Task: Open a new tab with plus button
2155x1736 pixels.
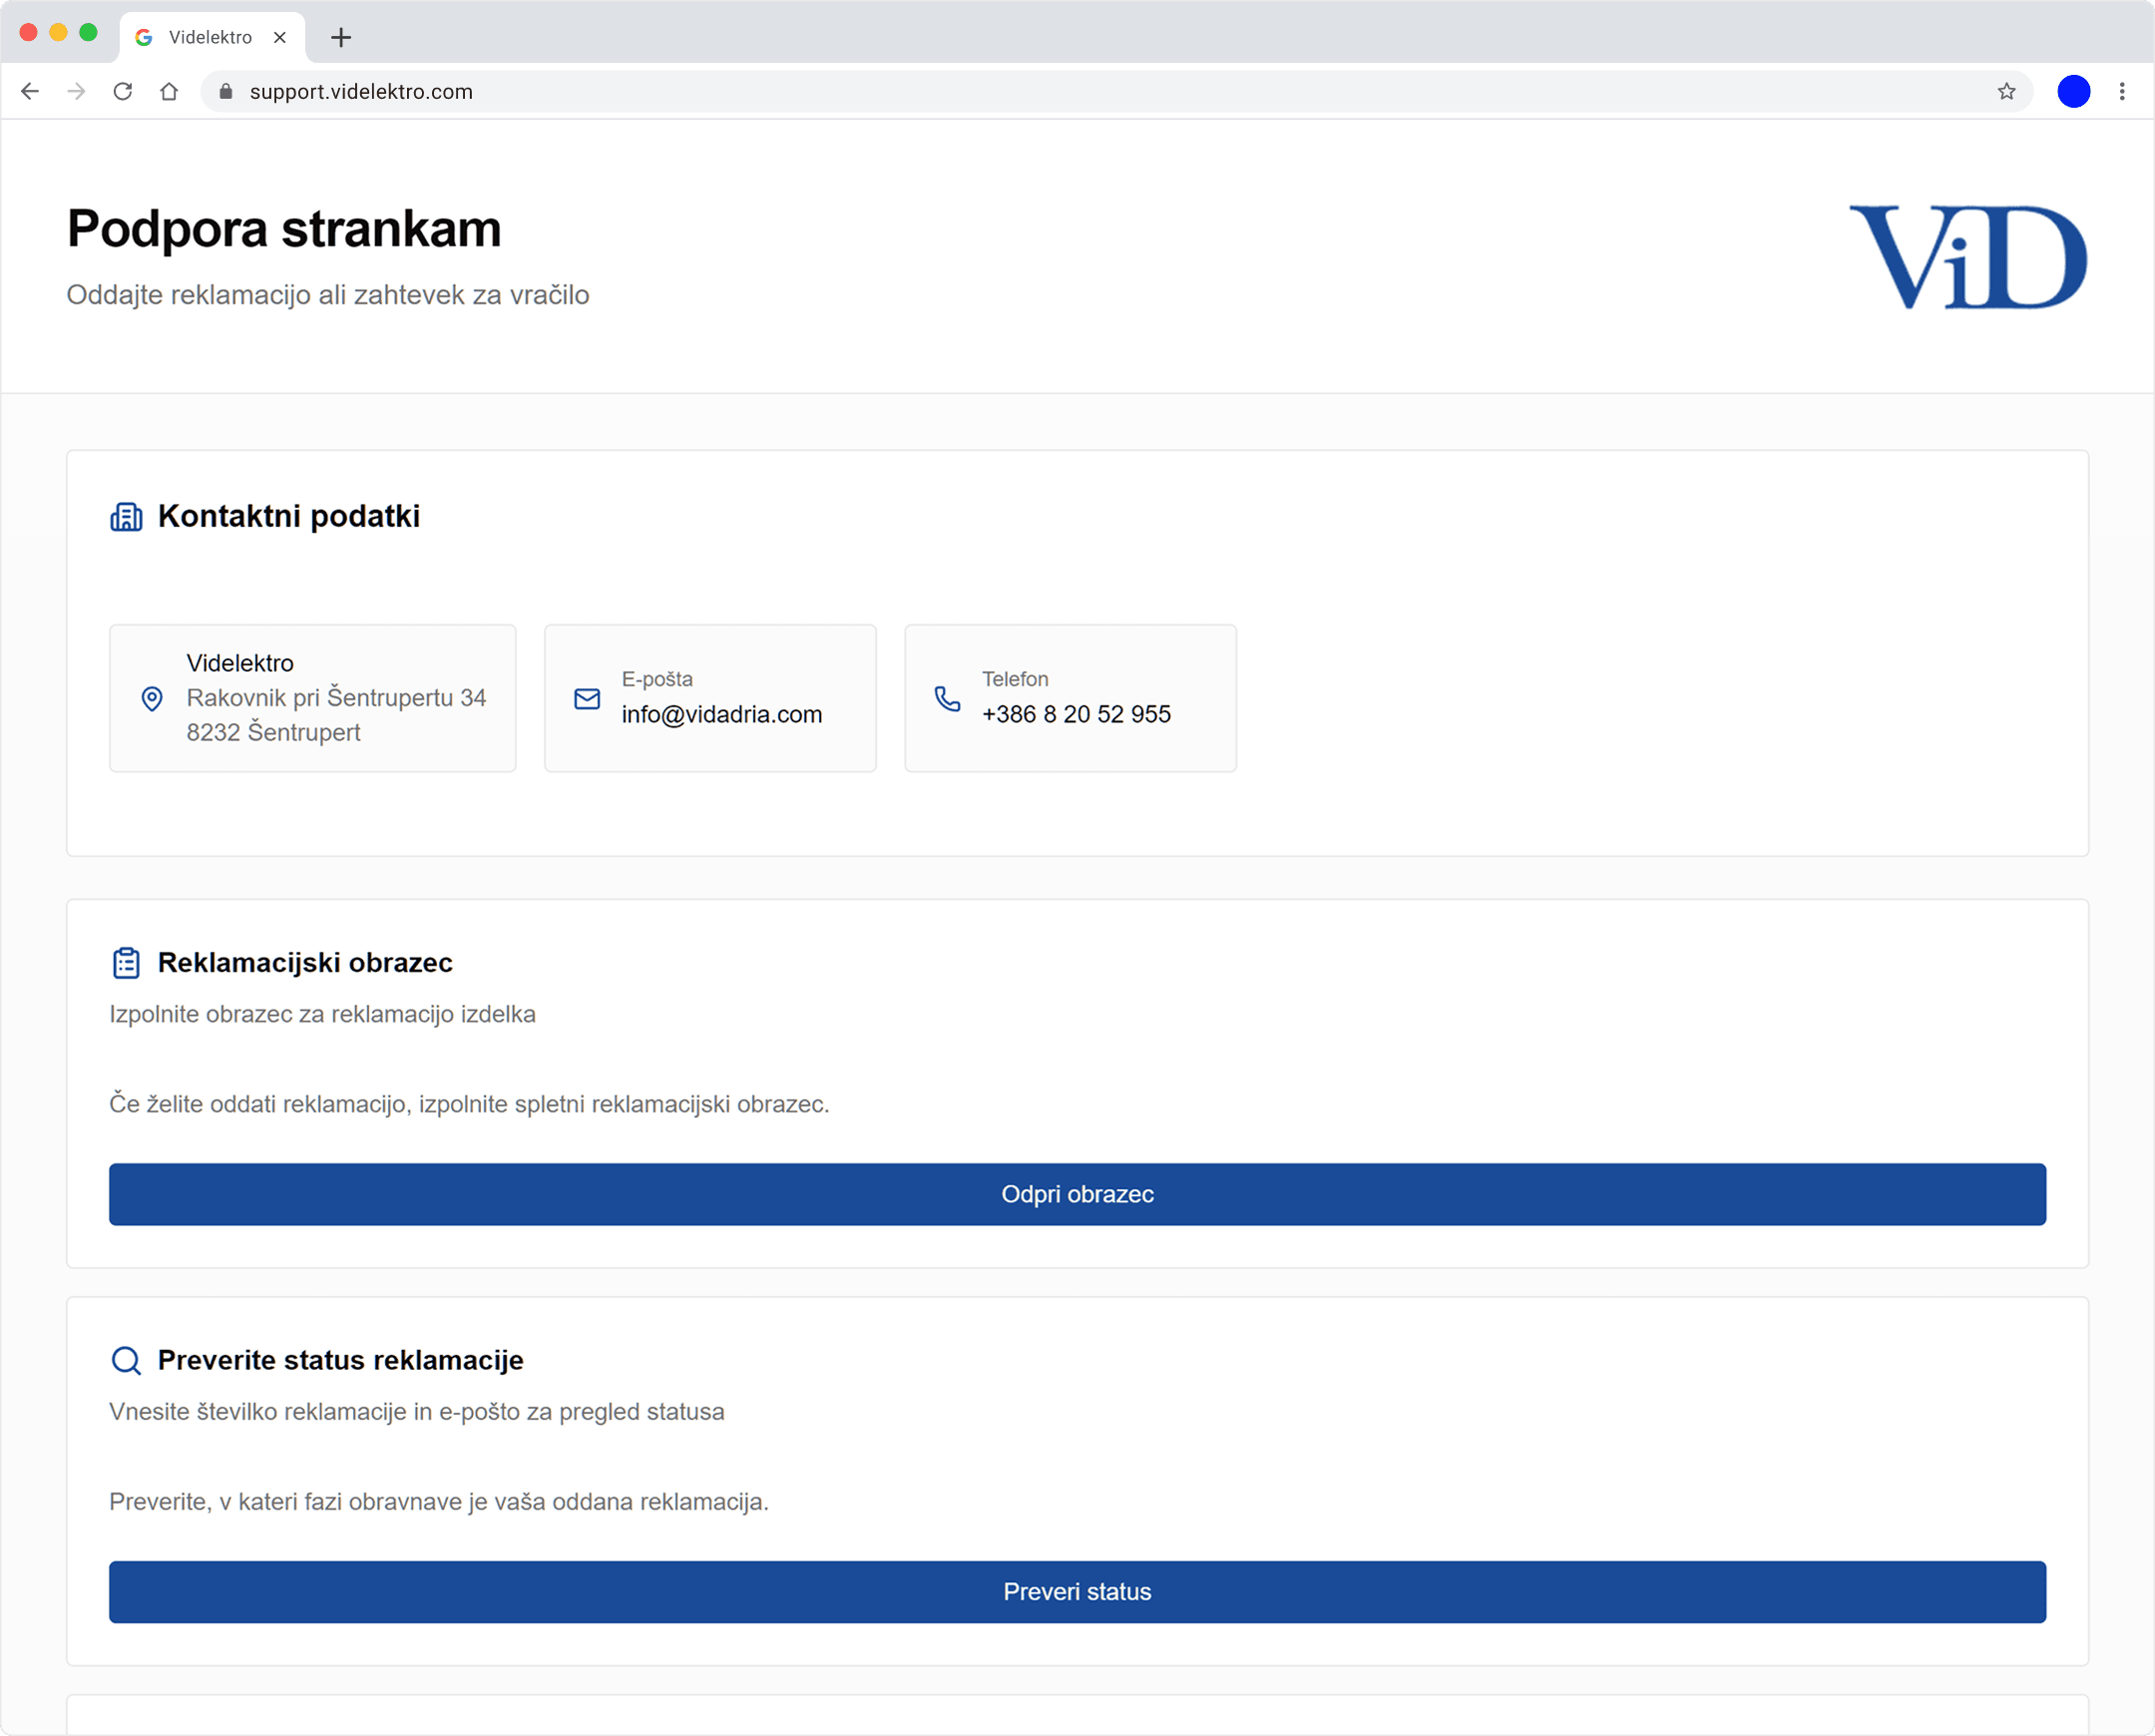Action: [341, 37]
